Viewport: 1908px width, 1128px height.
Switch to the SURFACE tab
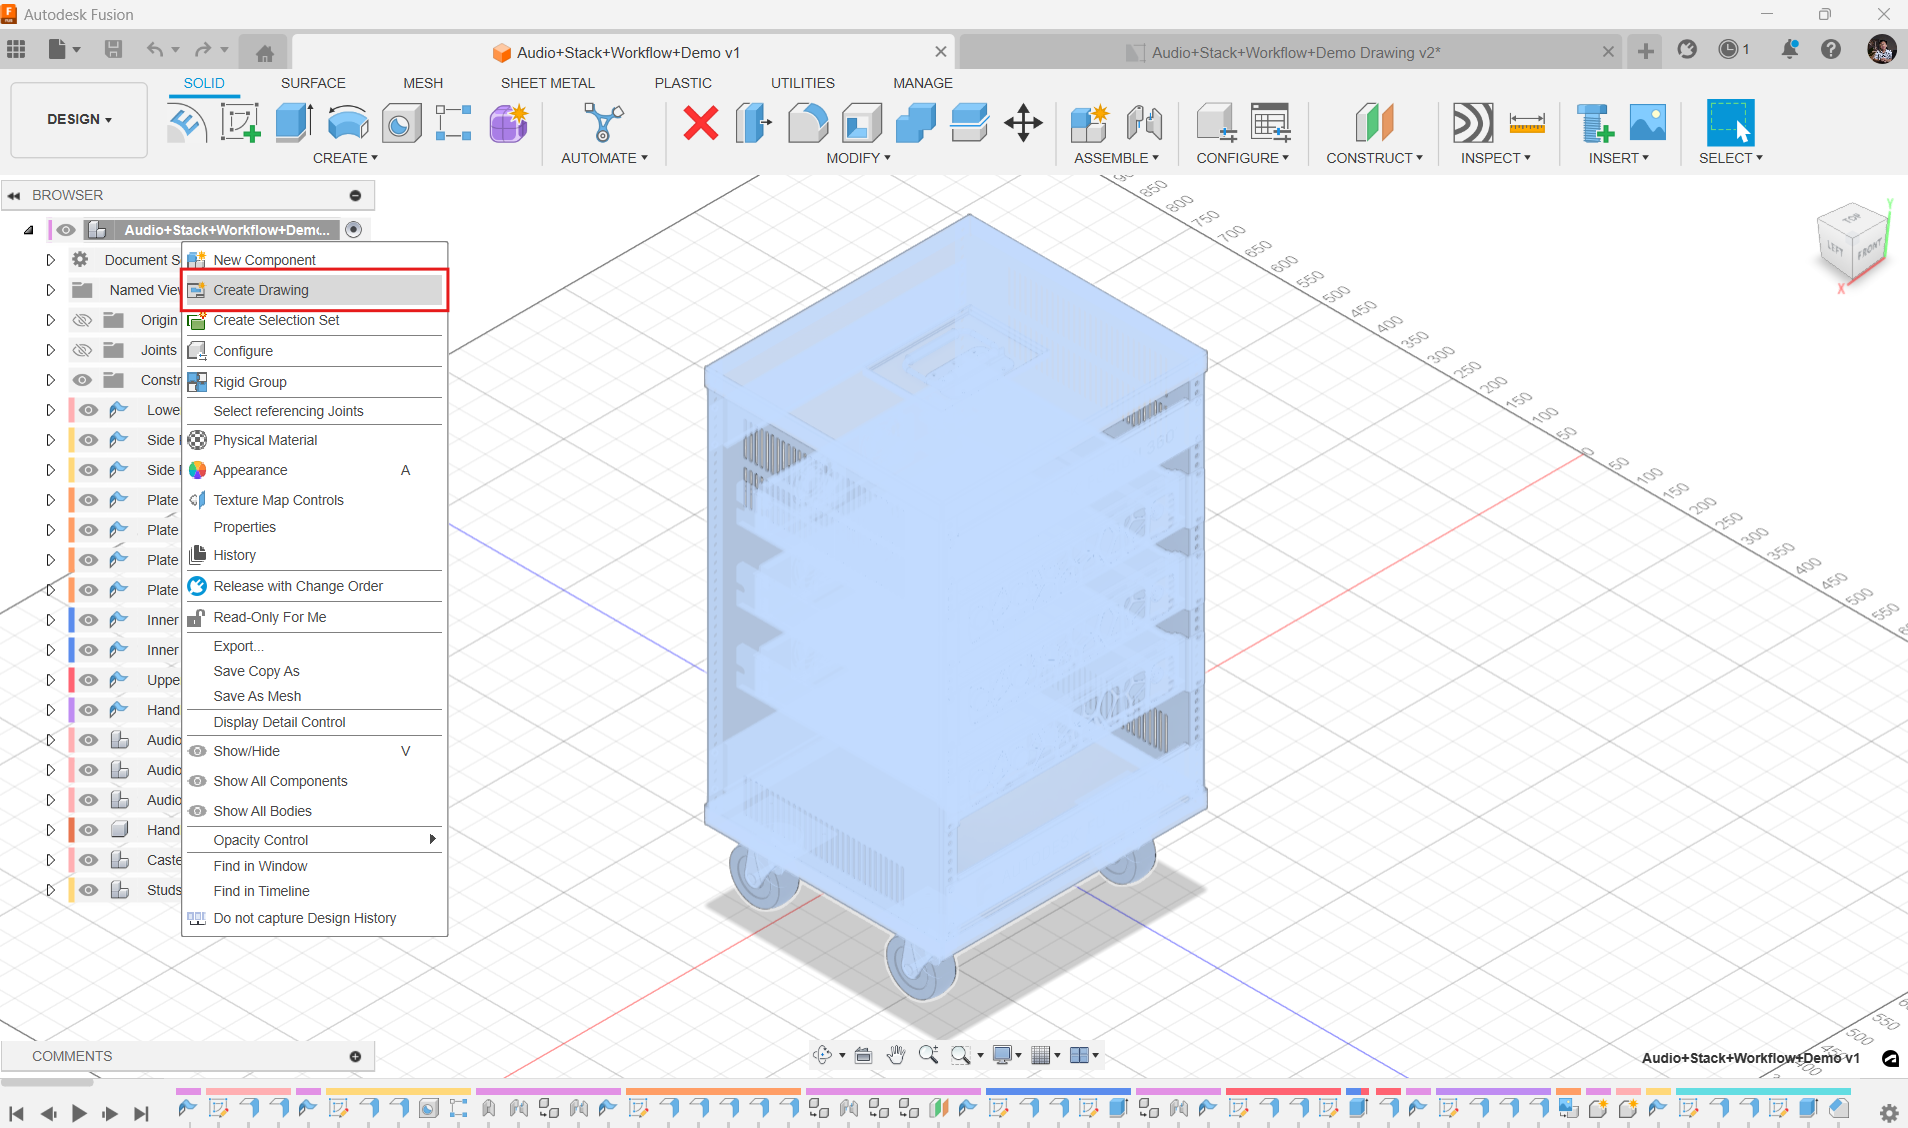(x=313, y=83)
